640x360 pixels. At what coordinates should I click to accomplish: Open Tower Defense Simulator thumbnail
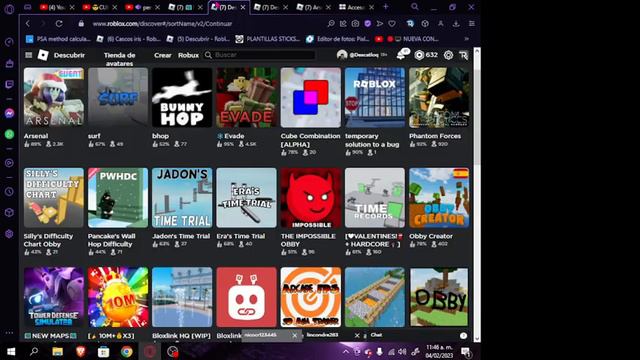(x=54, y=297)
